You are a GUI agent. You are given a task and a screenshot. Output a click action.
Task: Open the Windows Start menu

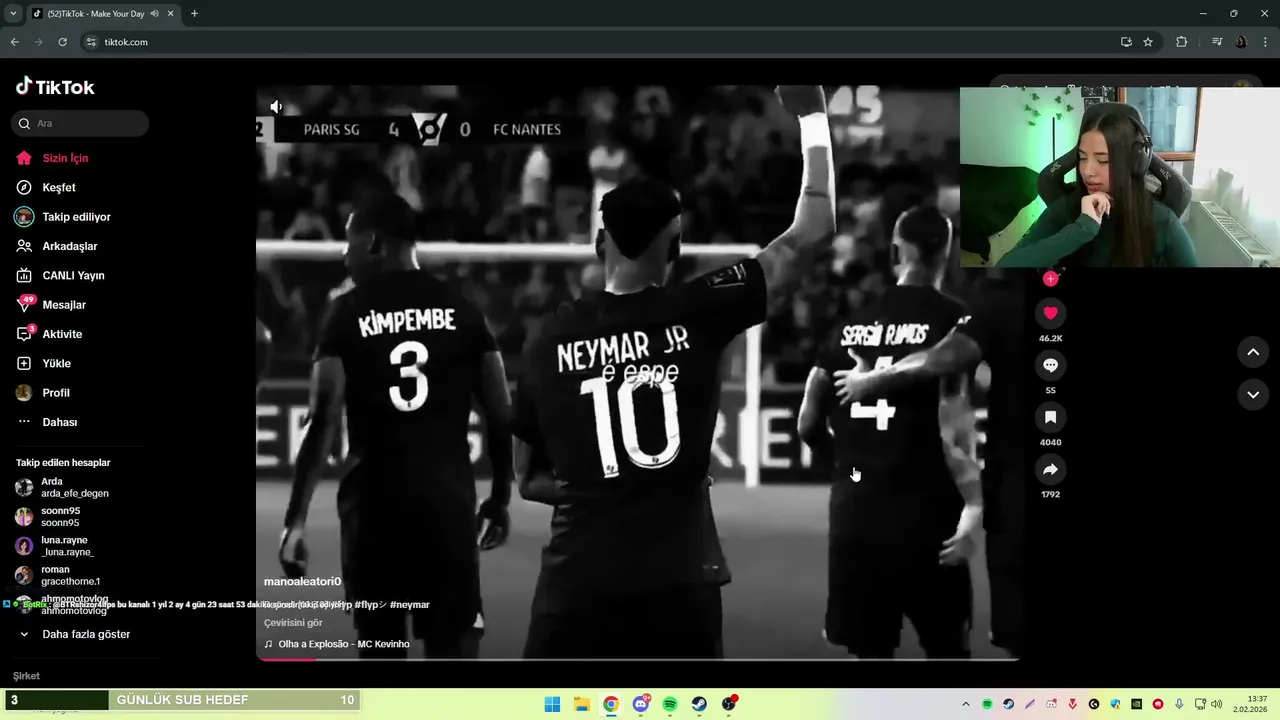point(552,704)
